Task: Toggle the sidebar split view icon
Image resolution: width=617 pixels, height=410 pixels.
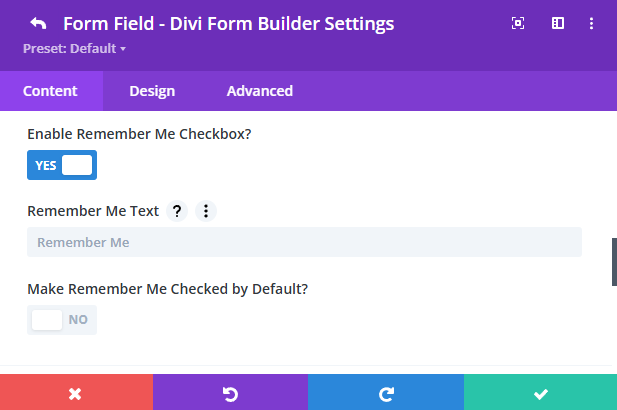Action: (x=558, y=23)
